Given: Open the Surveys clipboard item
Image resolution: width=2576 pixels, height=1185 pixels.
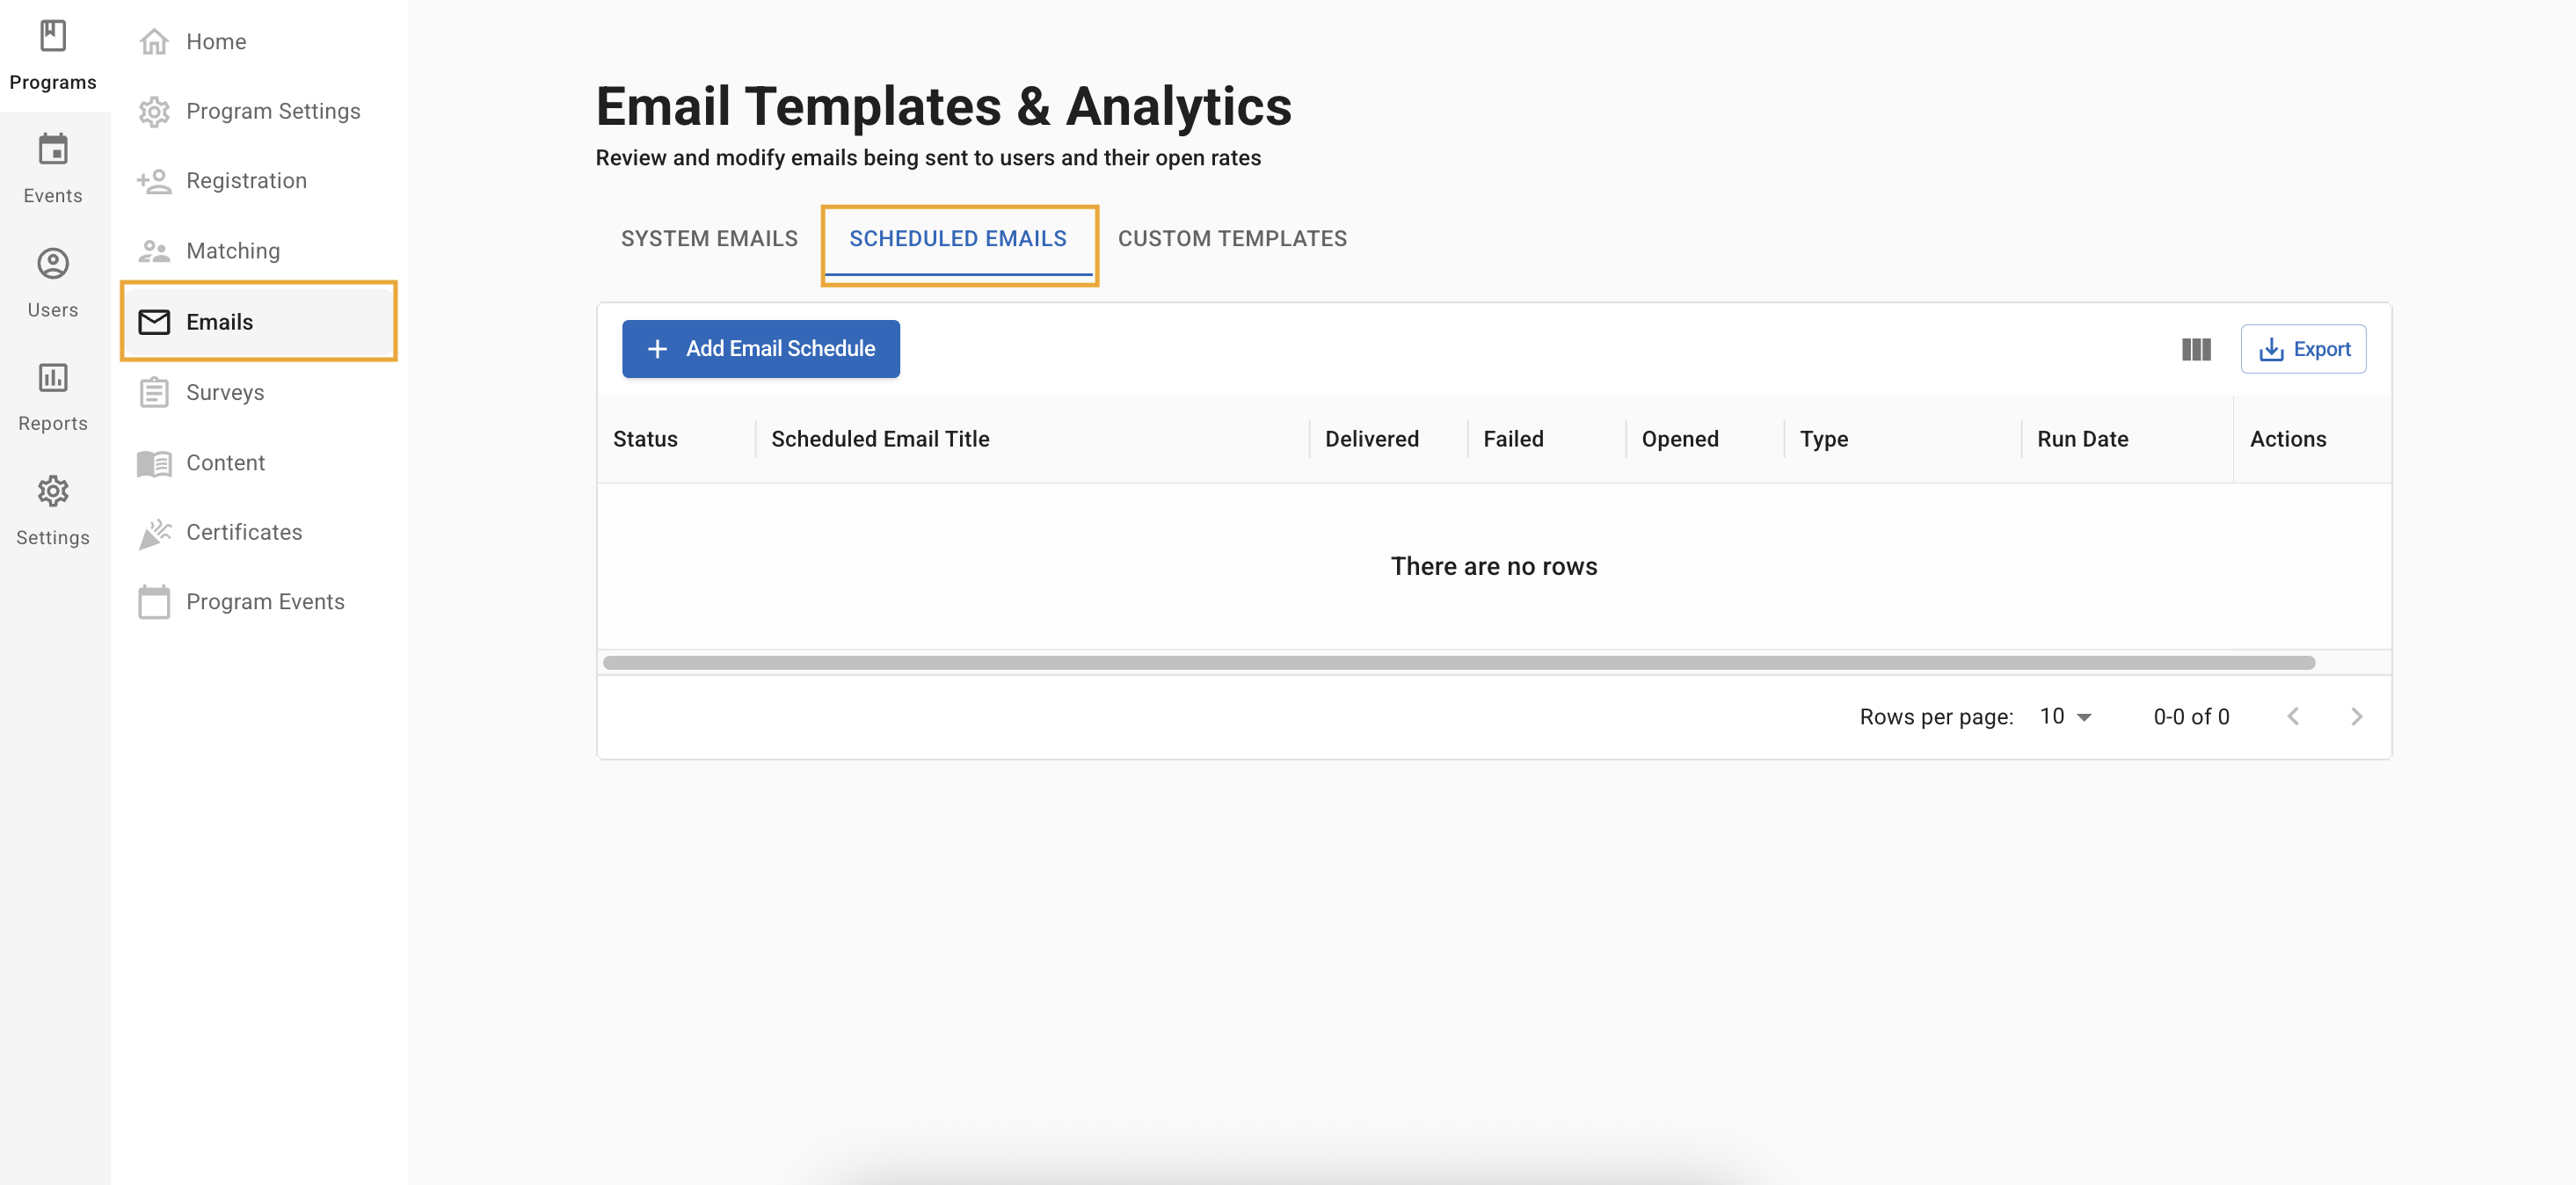Looking at the screenshot, I should [x=224, y=392].
